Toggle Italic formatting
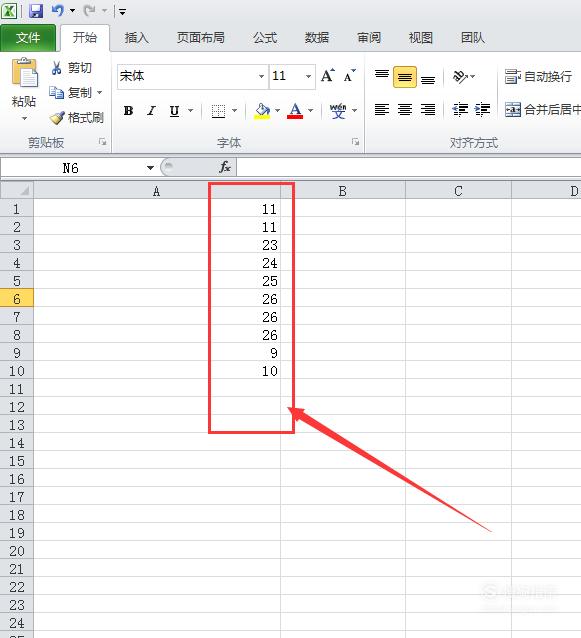 click(x=151, y=111)
